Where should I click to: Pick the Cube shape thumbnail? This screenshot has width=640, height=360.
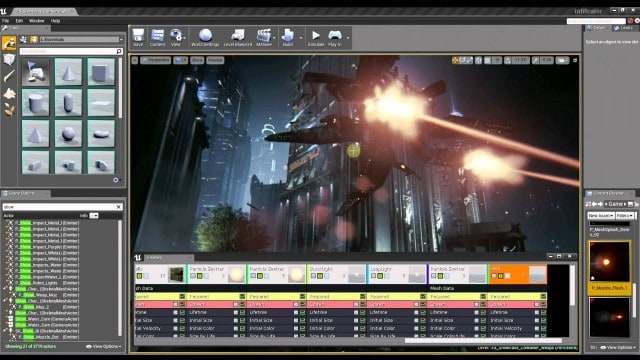pos(101,72)
